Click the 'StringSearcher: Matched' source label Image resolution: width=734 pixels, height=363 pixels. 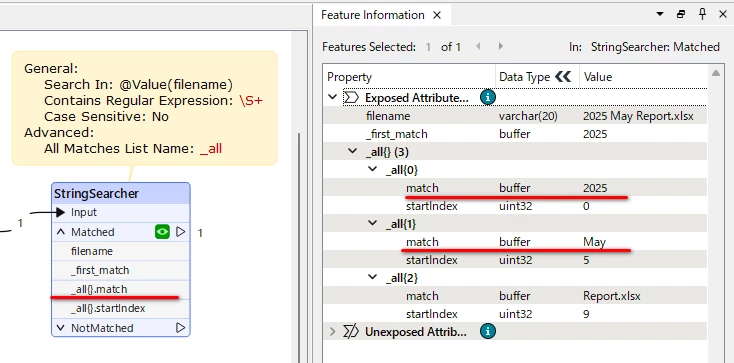(x=655, y=47)
